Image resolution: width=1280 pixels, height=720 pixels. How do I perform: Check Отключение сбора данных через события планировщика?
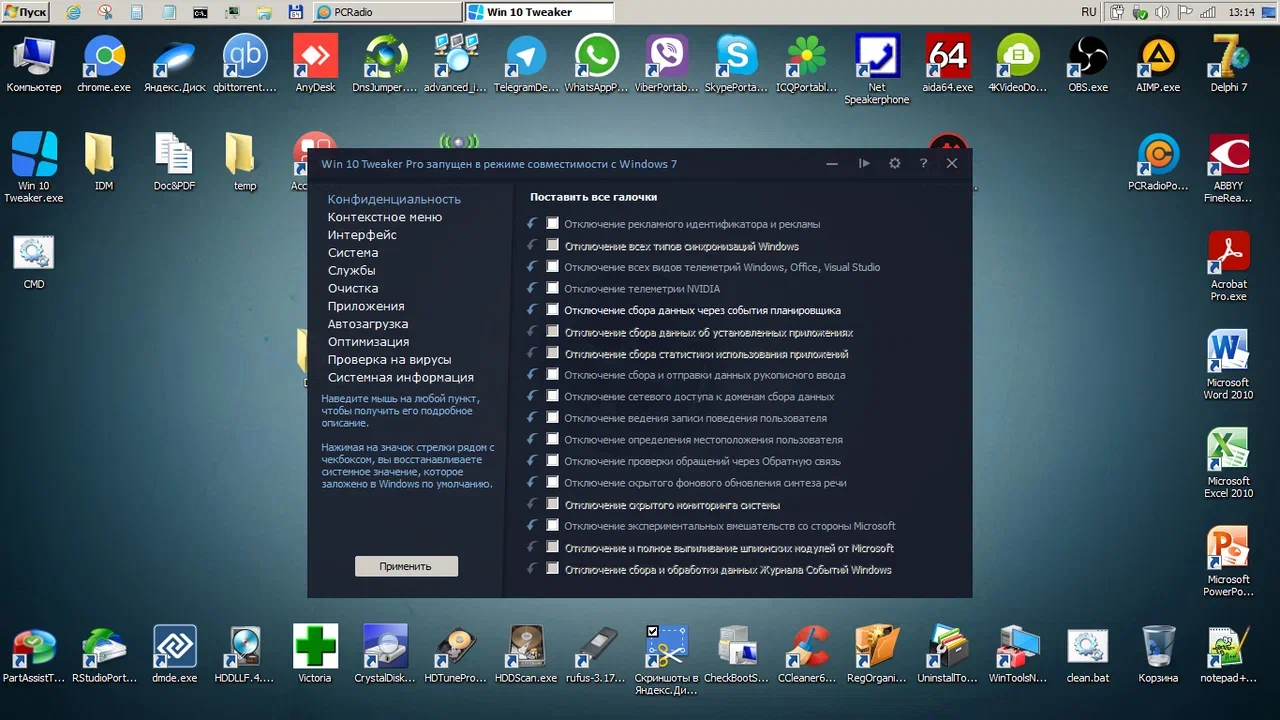552,310
